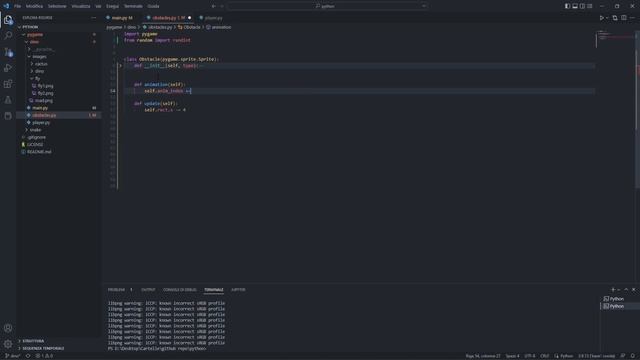
Task: Click the animation breadcrumb item
Action: (221, 27)
